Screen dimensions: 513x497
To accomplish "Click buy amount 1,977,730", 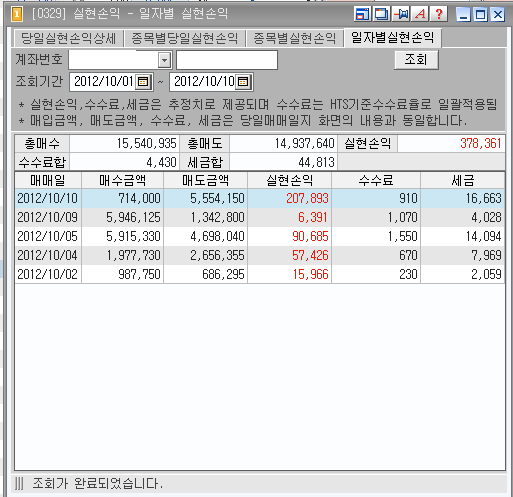I will [133, 255].
